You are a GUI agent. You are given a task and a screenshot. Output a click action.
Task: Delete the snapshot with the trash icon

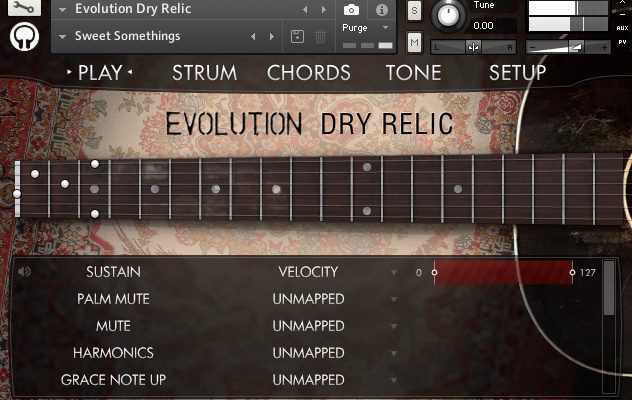tap(320, 37)
